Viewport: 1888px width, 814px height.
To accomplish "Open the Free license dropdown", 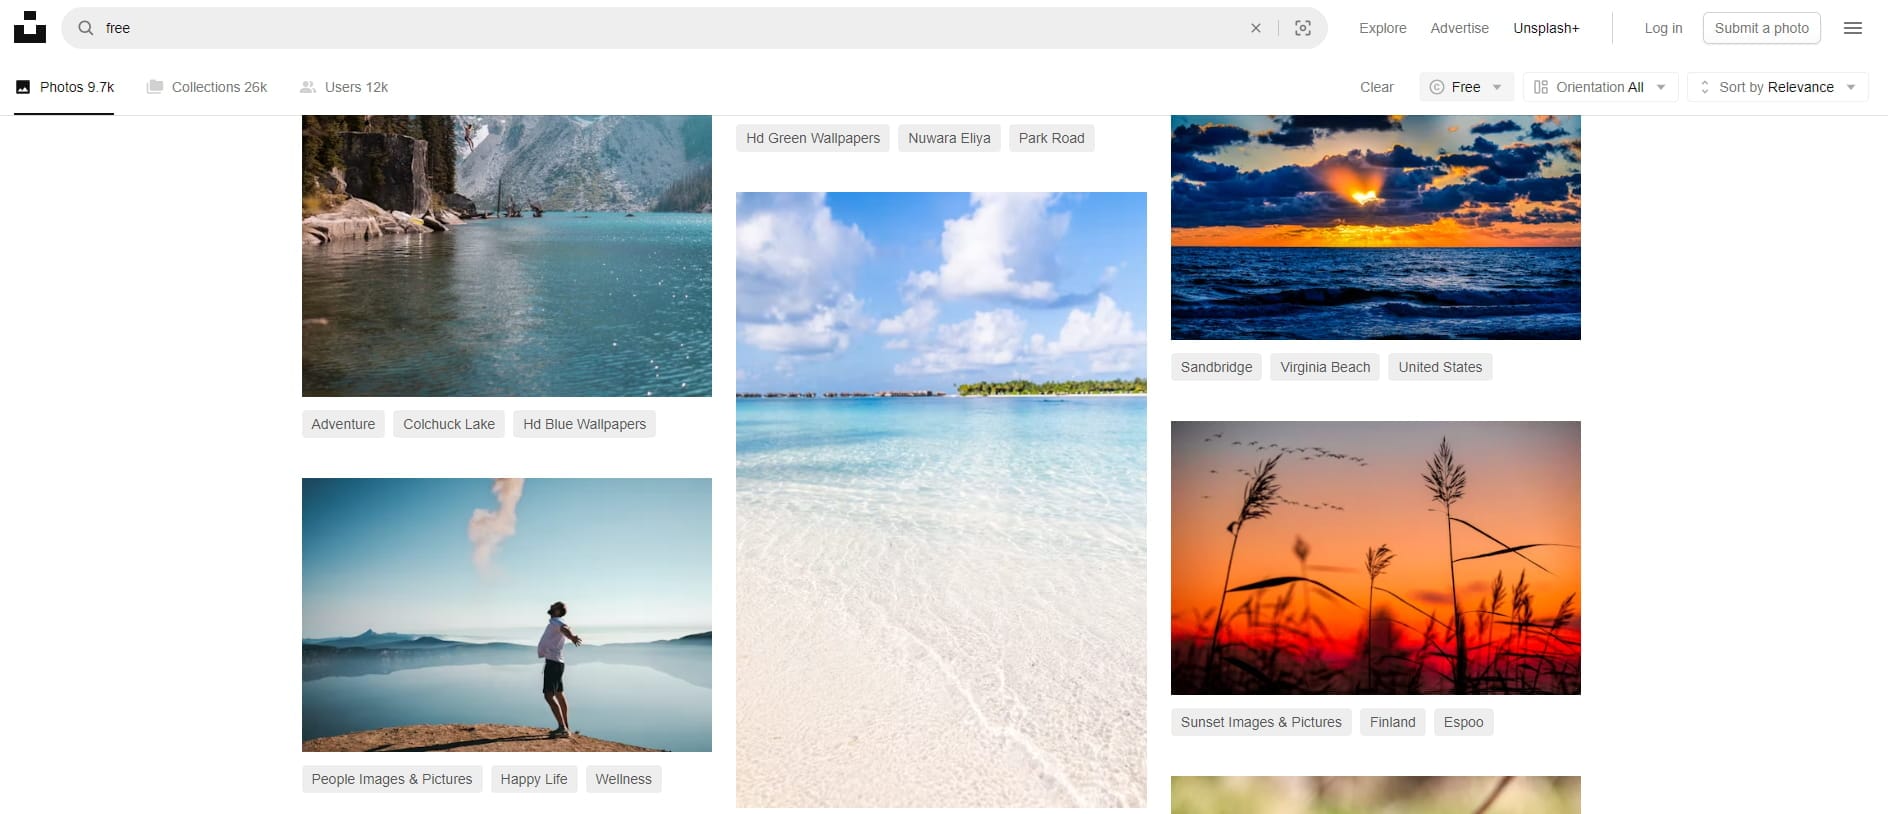I will (x=1466, y=87).
